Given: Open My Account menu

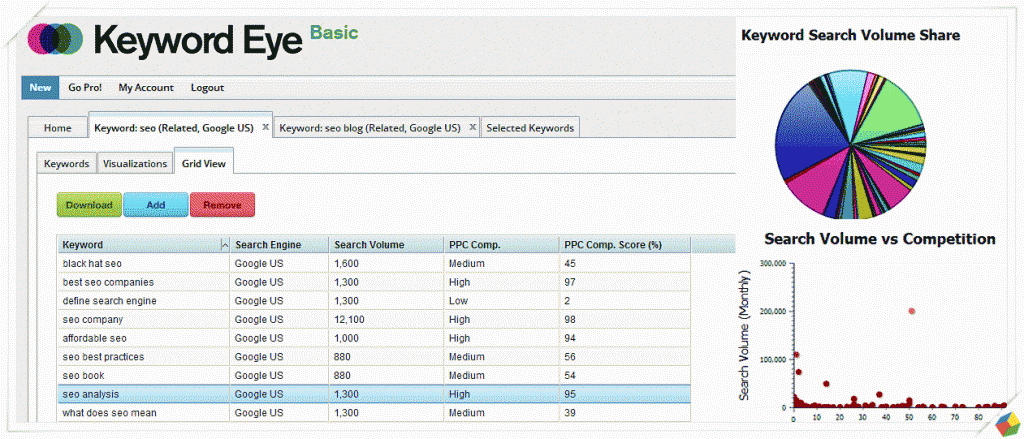Looking at the screenshot, I should [146, 88].
